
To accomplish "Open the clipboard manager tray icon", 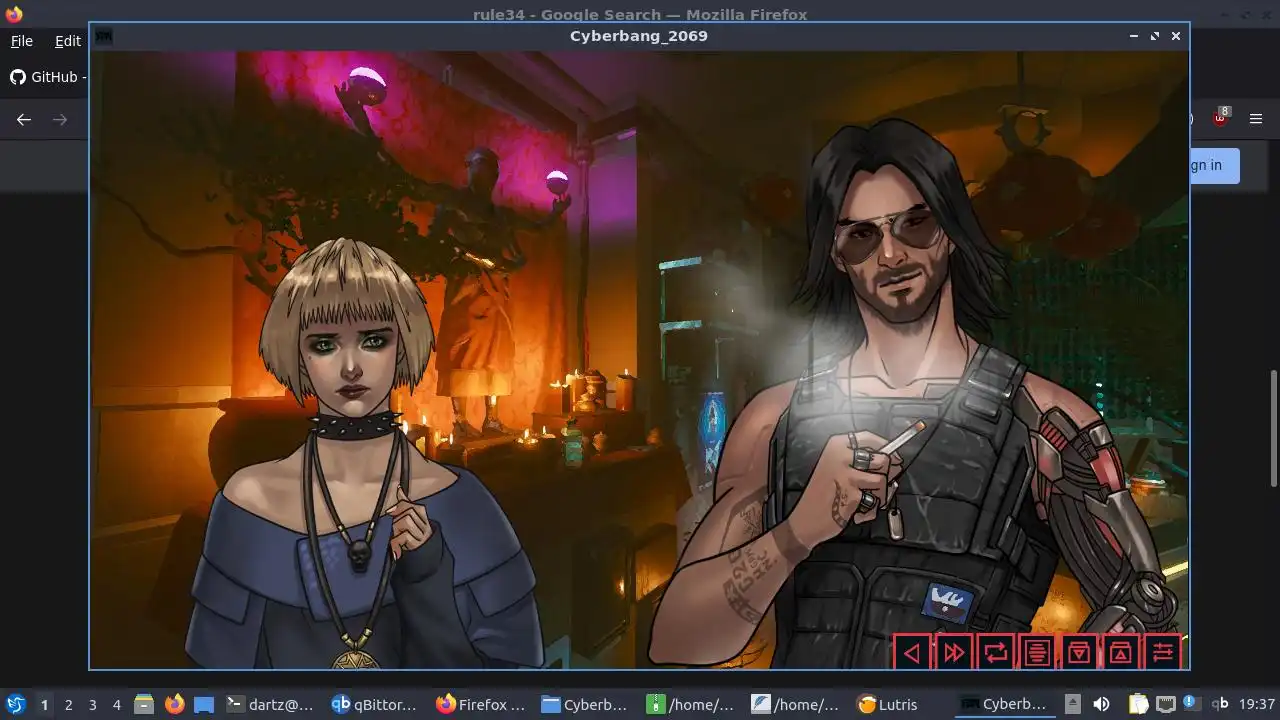I will [1138, 704].
